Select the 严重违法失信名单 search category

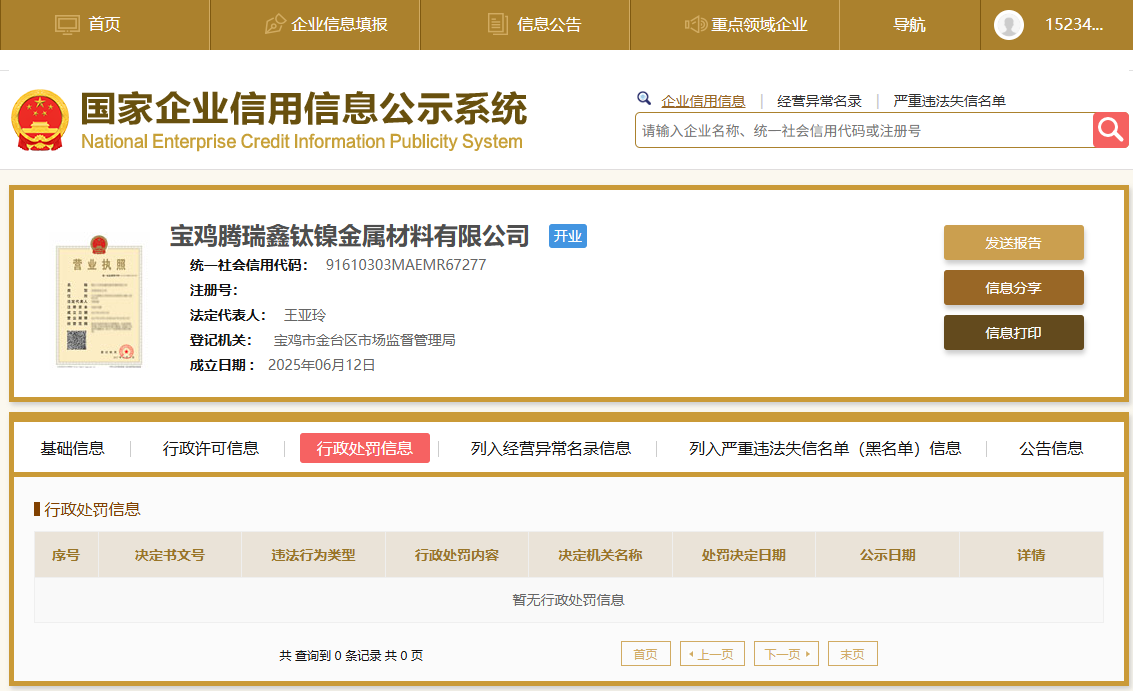949,101
